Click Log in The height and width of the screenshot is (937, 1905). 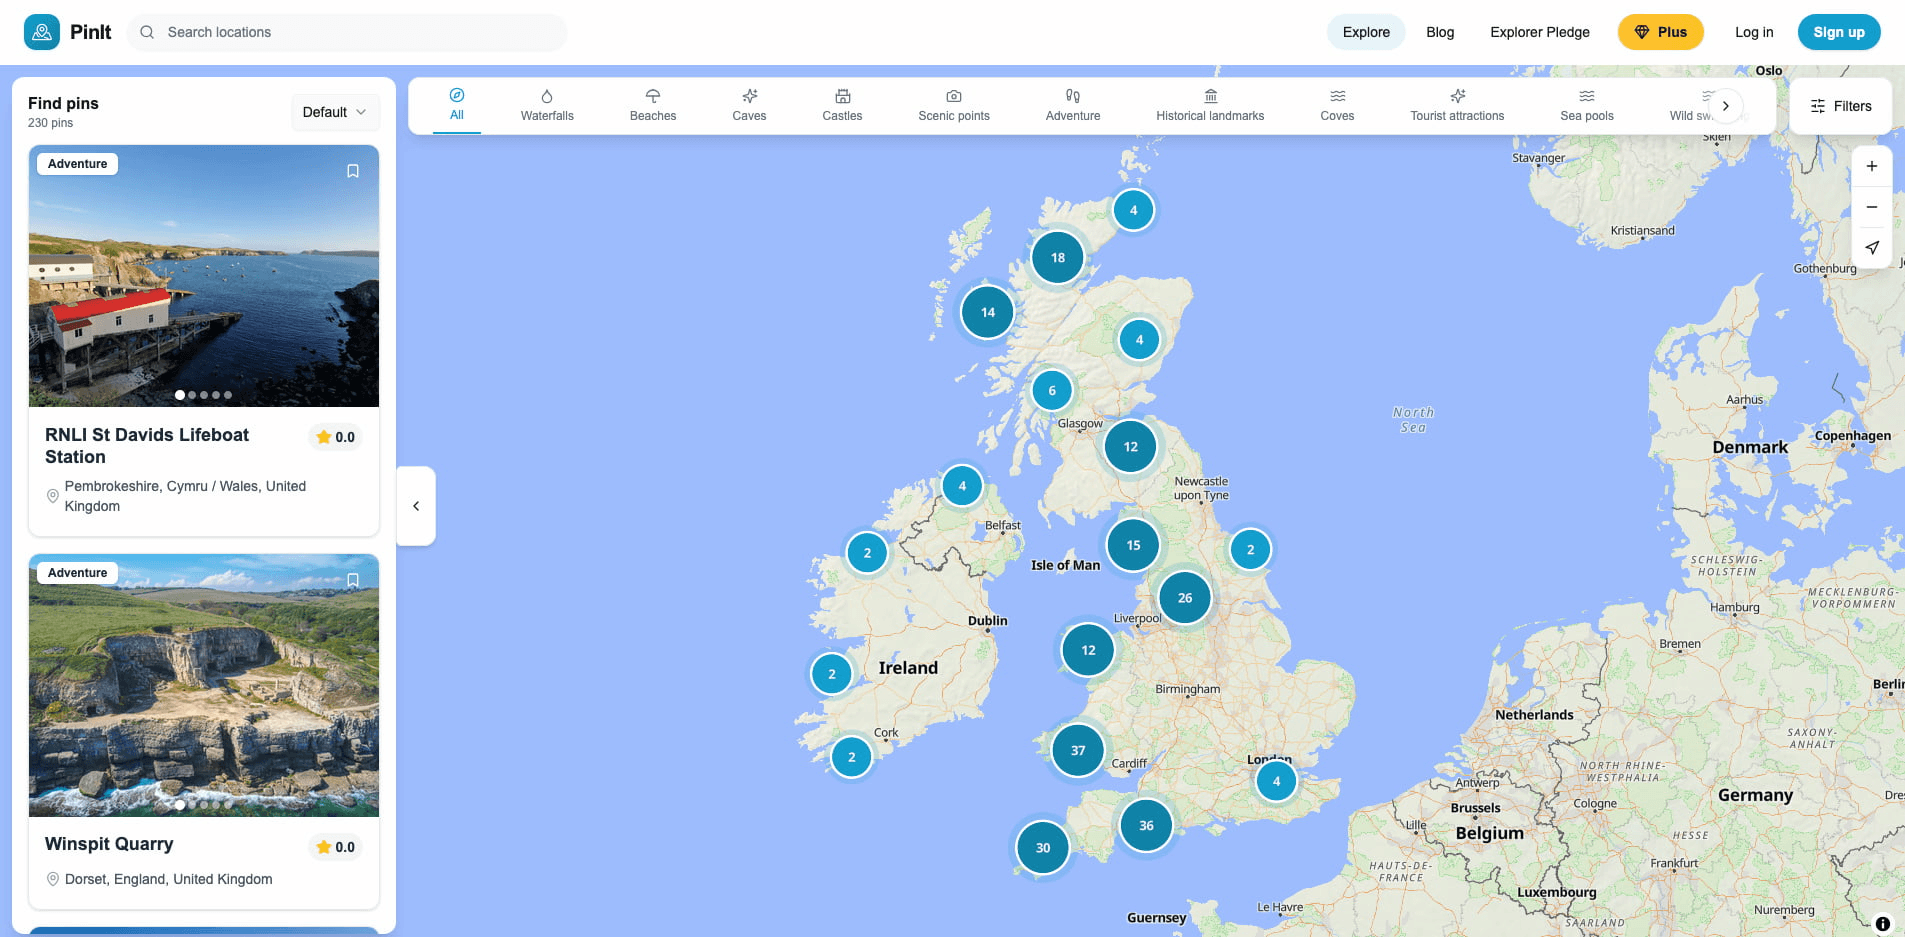1754,32
